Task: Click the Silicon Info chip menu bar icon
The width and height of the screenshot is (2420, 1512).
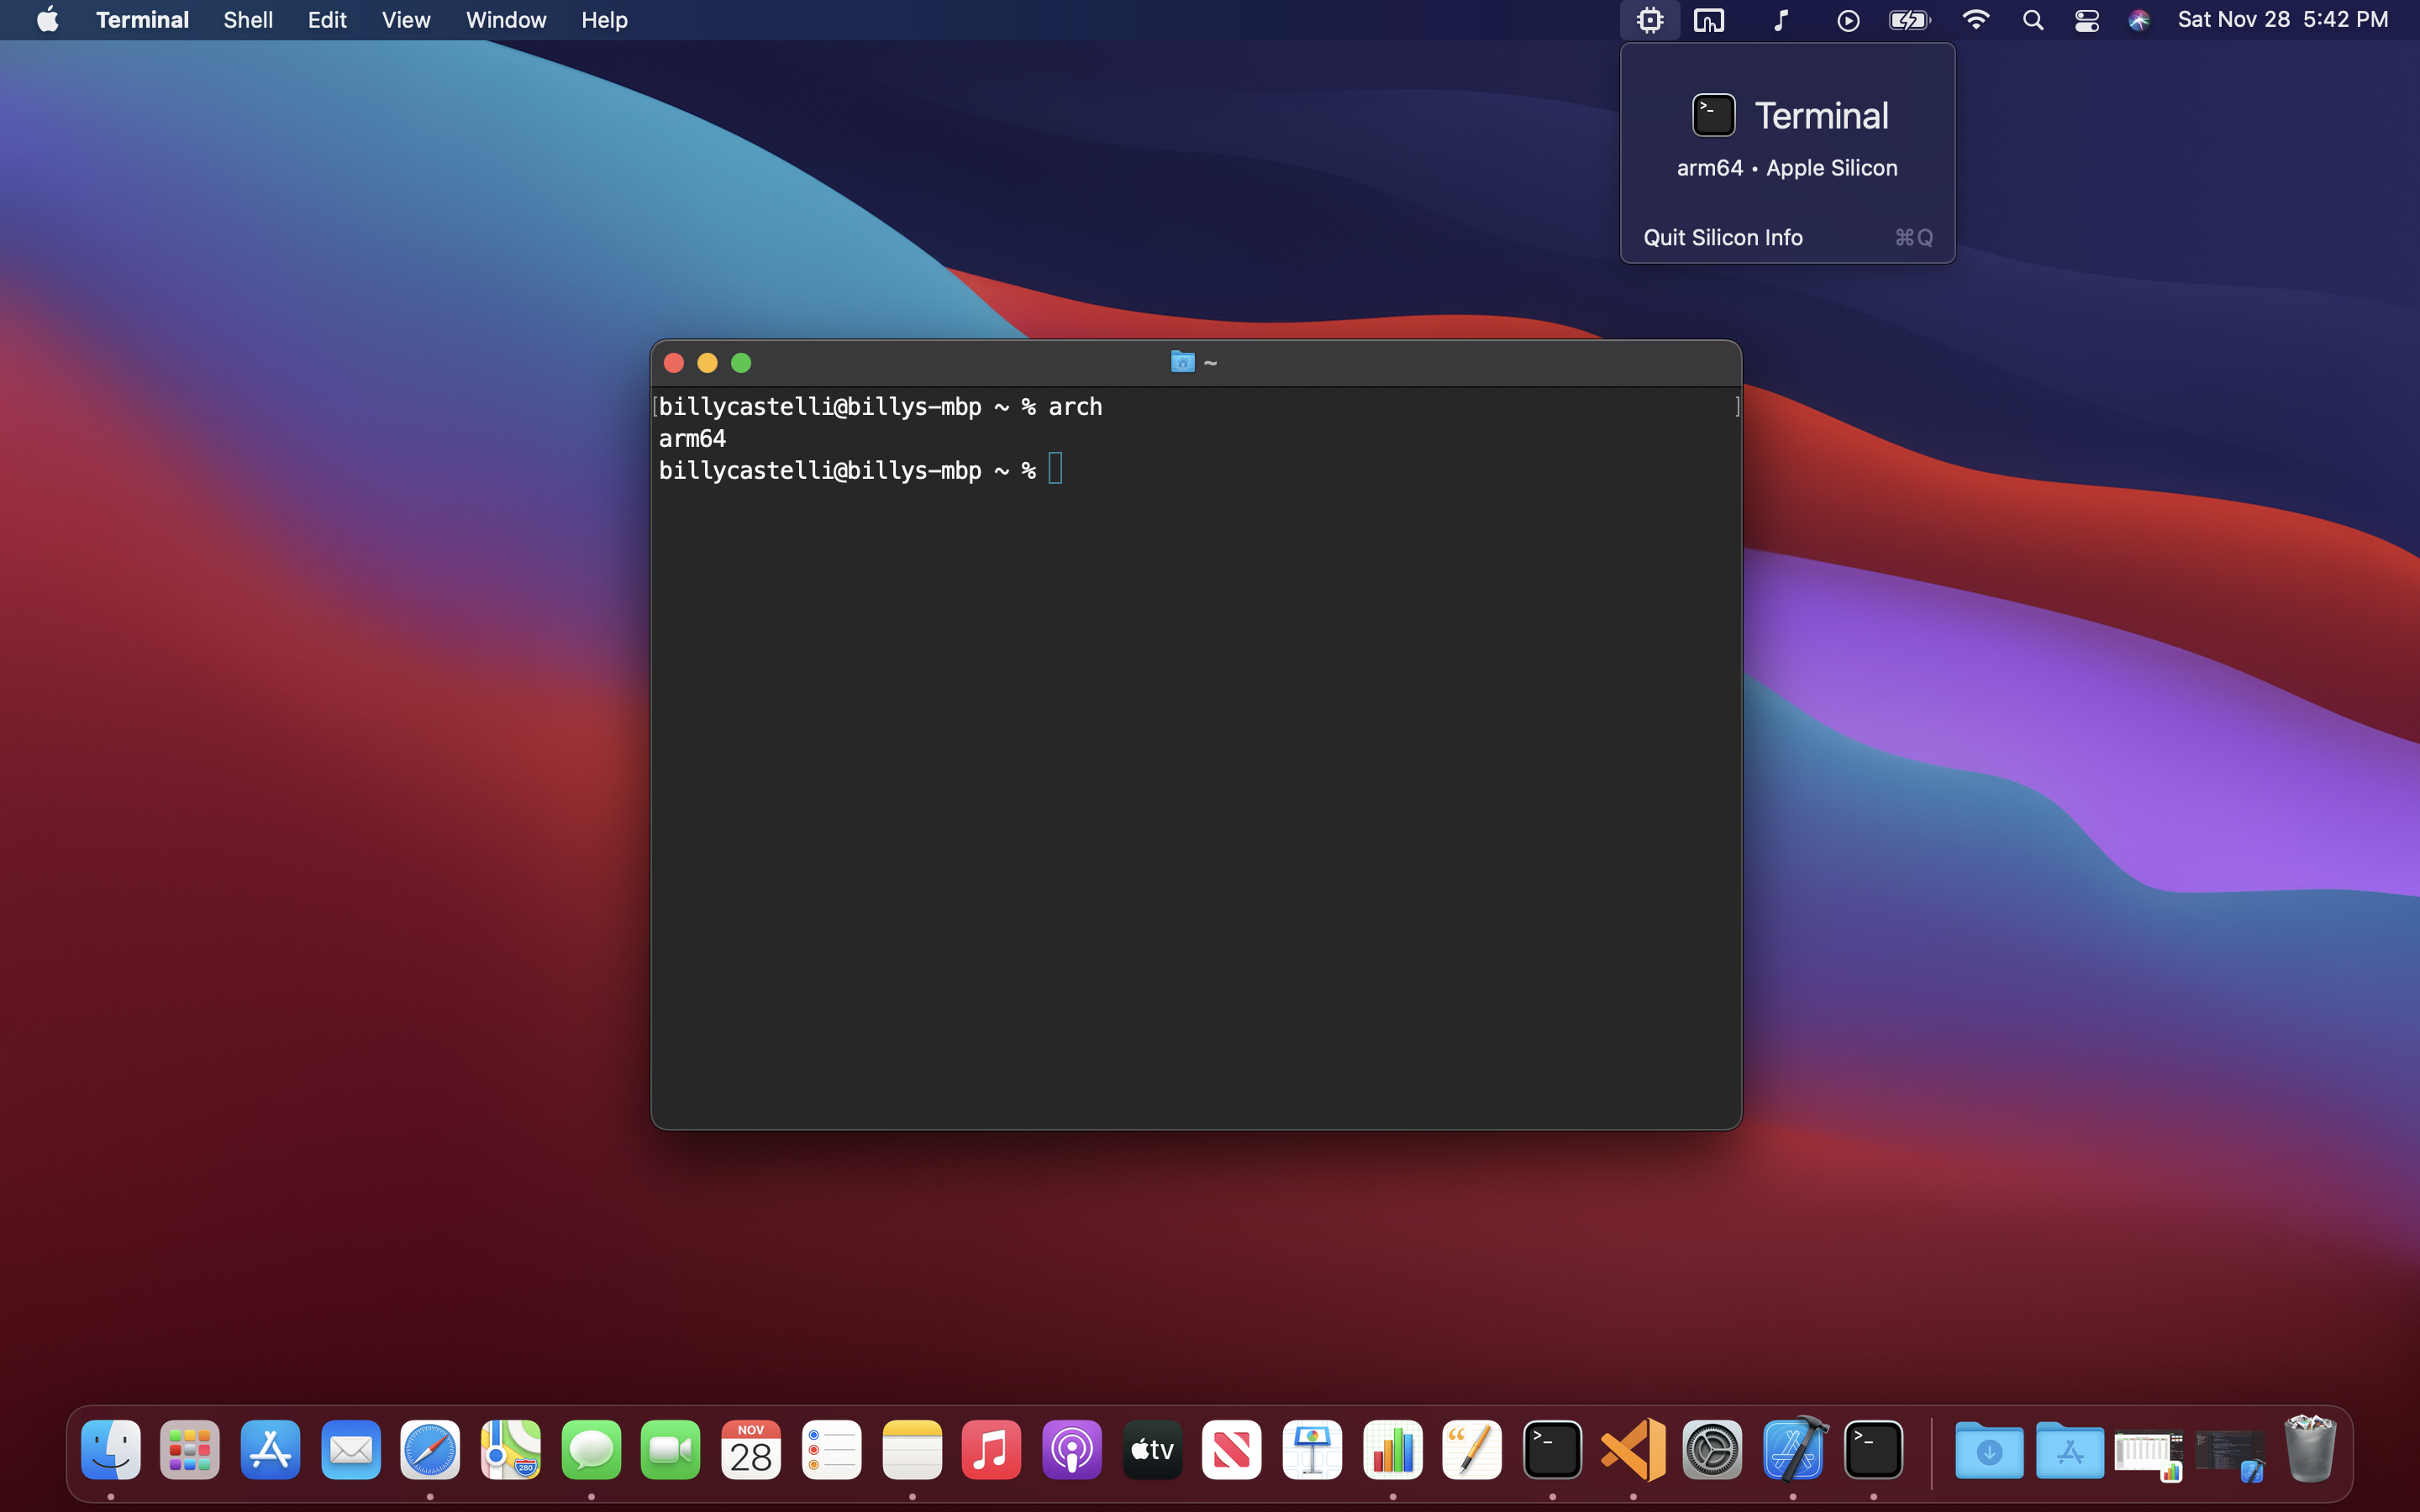Action: (1649, 20)
